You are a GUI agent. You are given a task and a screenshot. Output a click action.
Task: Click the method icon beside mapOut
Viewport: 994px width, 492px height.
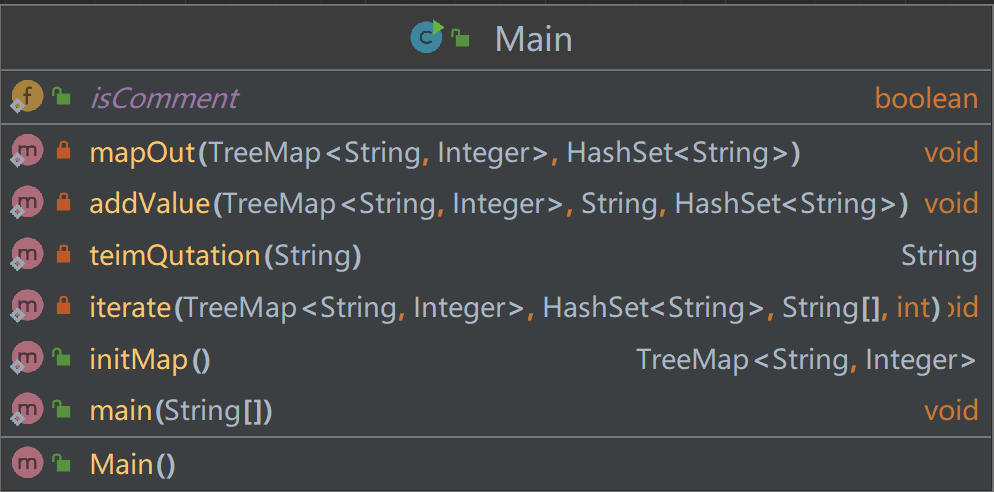point(27,153)
